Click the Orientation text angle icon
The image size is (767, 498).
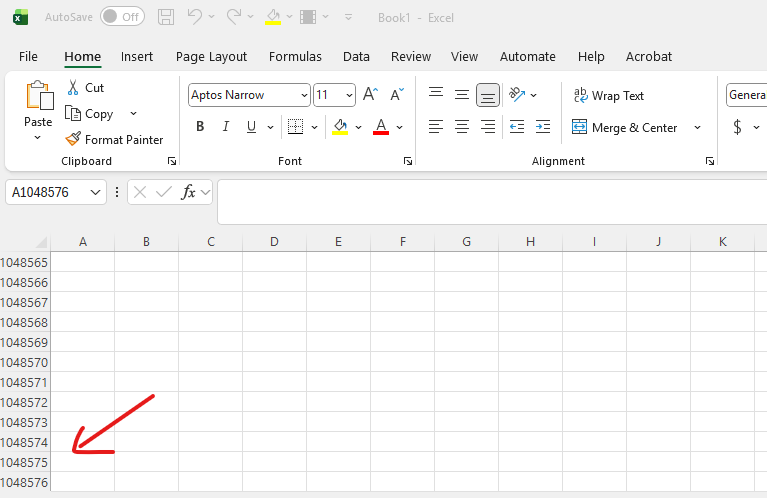click(x=517, y=94)
